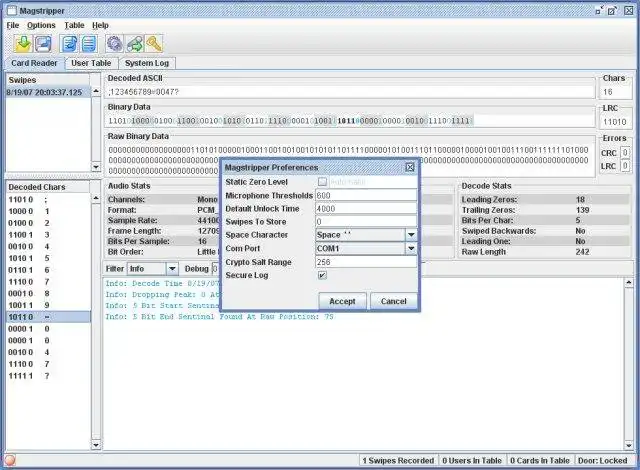Click the Magstripper window icon in title bar
640x470 pixels.
[x=12, y=11]
